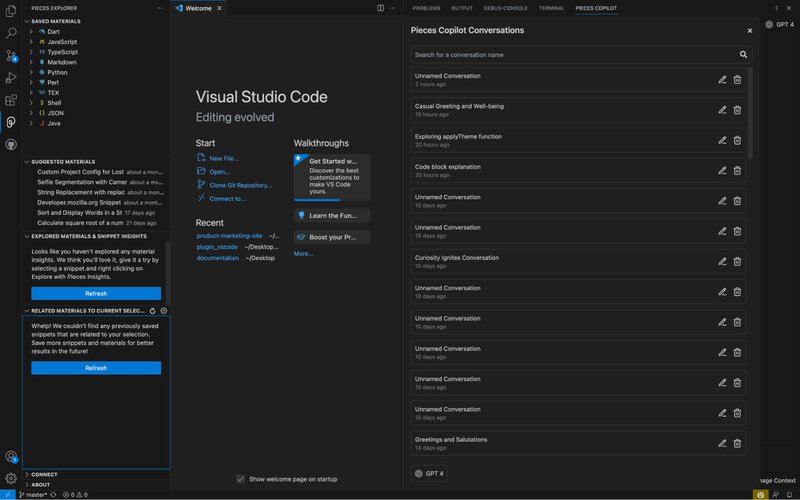Image resolution: width=800 pixels, height=500 pixels.
Task: Open the Manage gear in activity bar
Action: coord(11,479)
